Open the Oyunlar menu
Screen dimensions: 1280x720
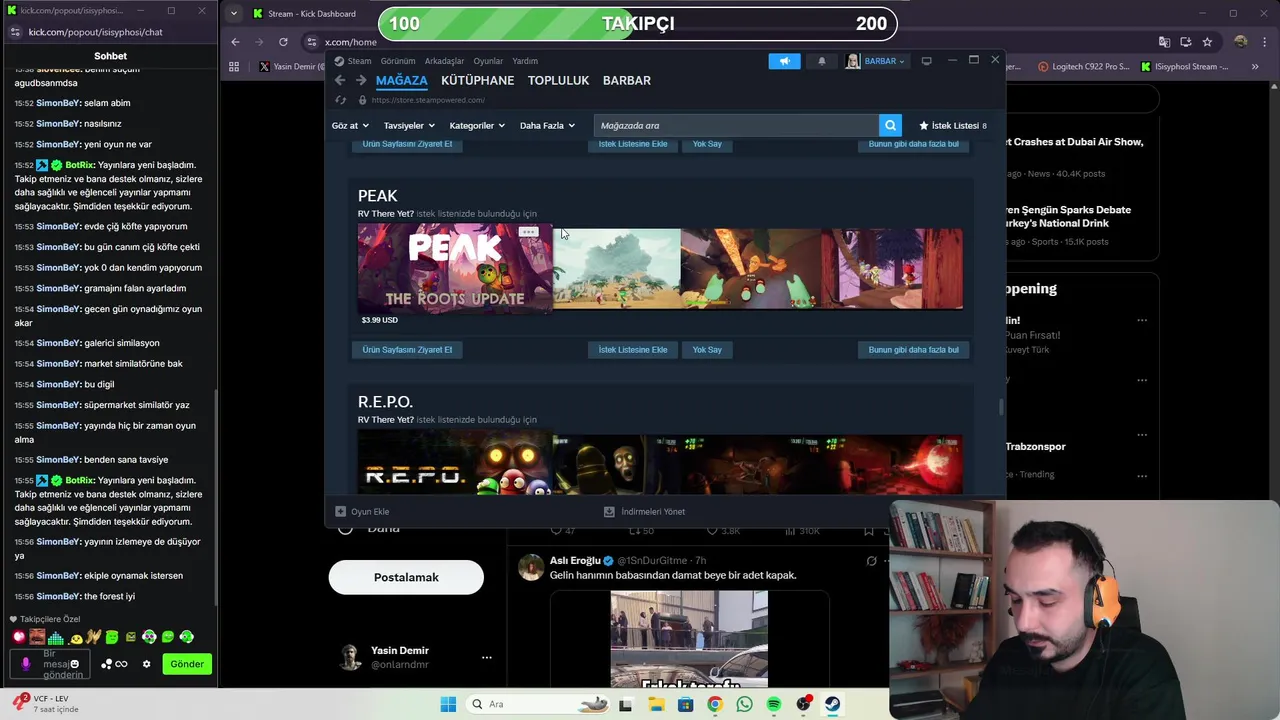pos(488,61)
